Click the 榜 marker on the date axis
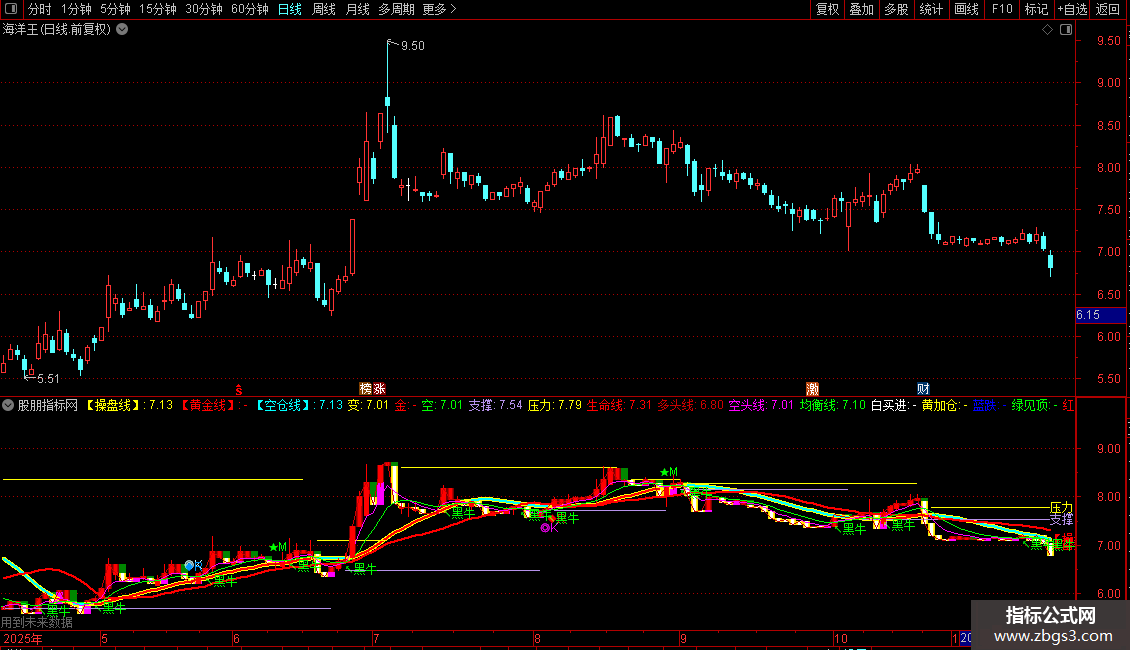1130x650 pixels. tap(365, 388)
